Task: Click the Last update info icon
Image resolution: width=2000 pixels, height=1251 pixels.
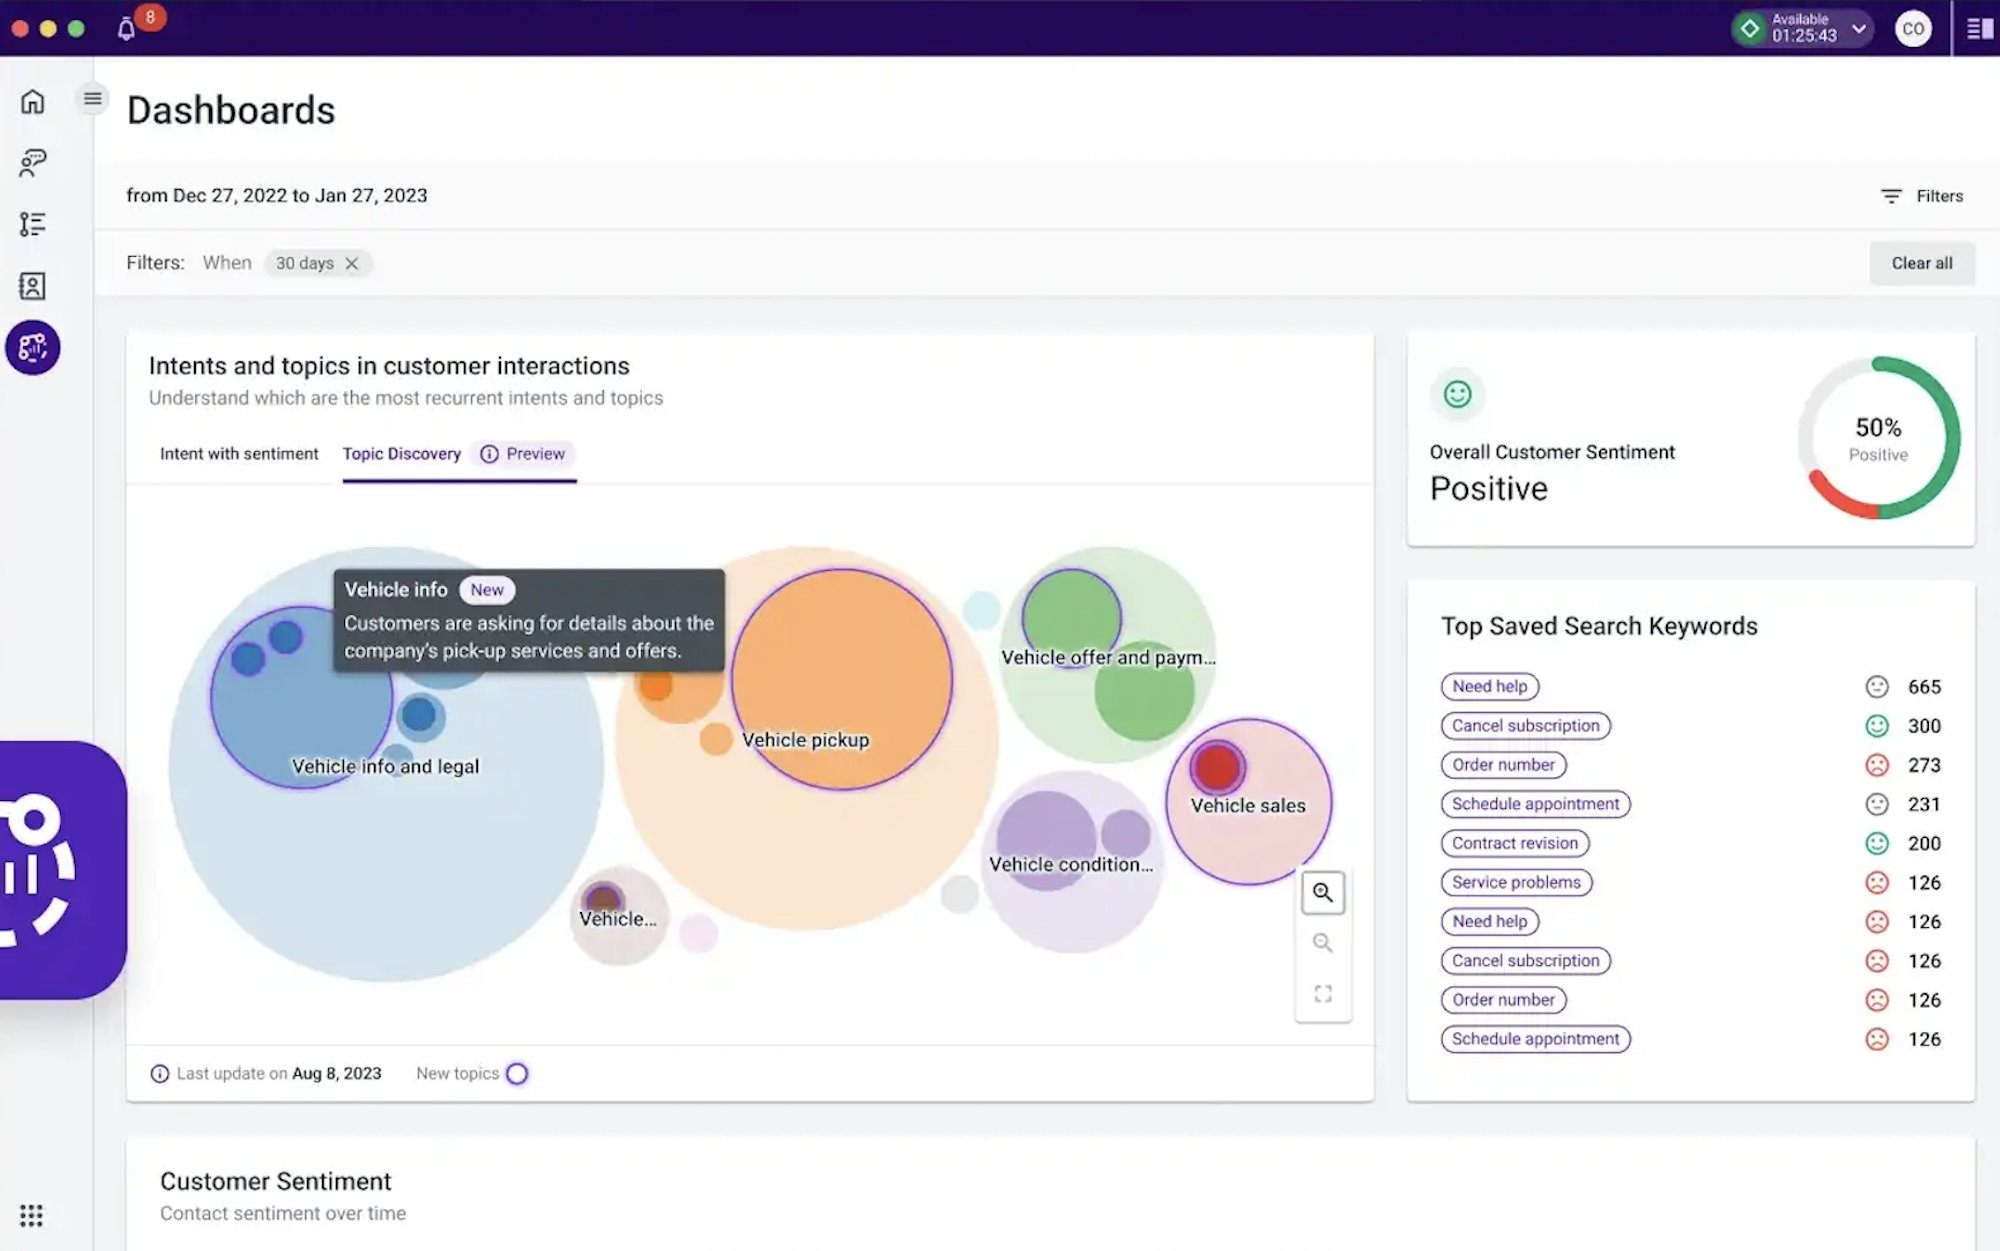Action: (x=159, y=1073)
